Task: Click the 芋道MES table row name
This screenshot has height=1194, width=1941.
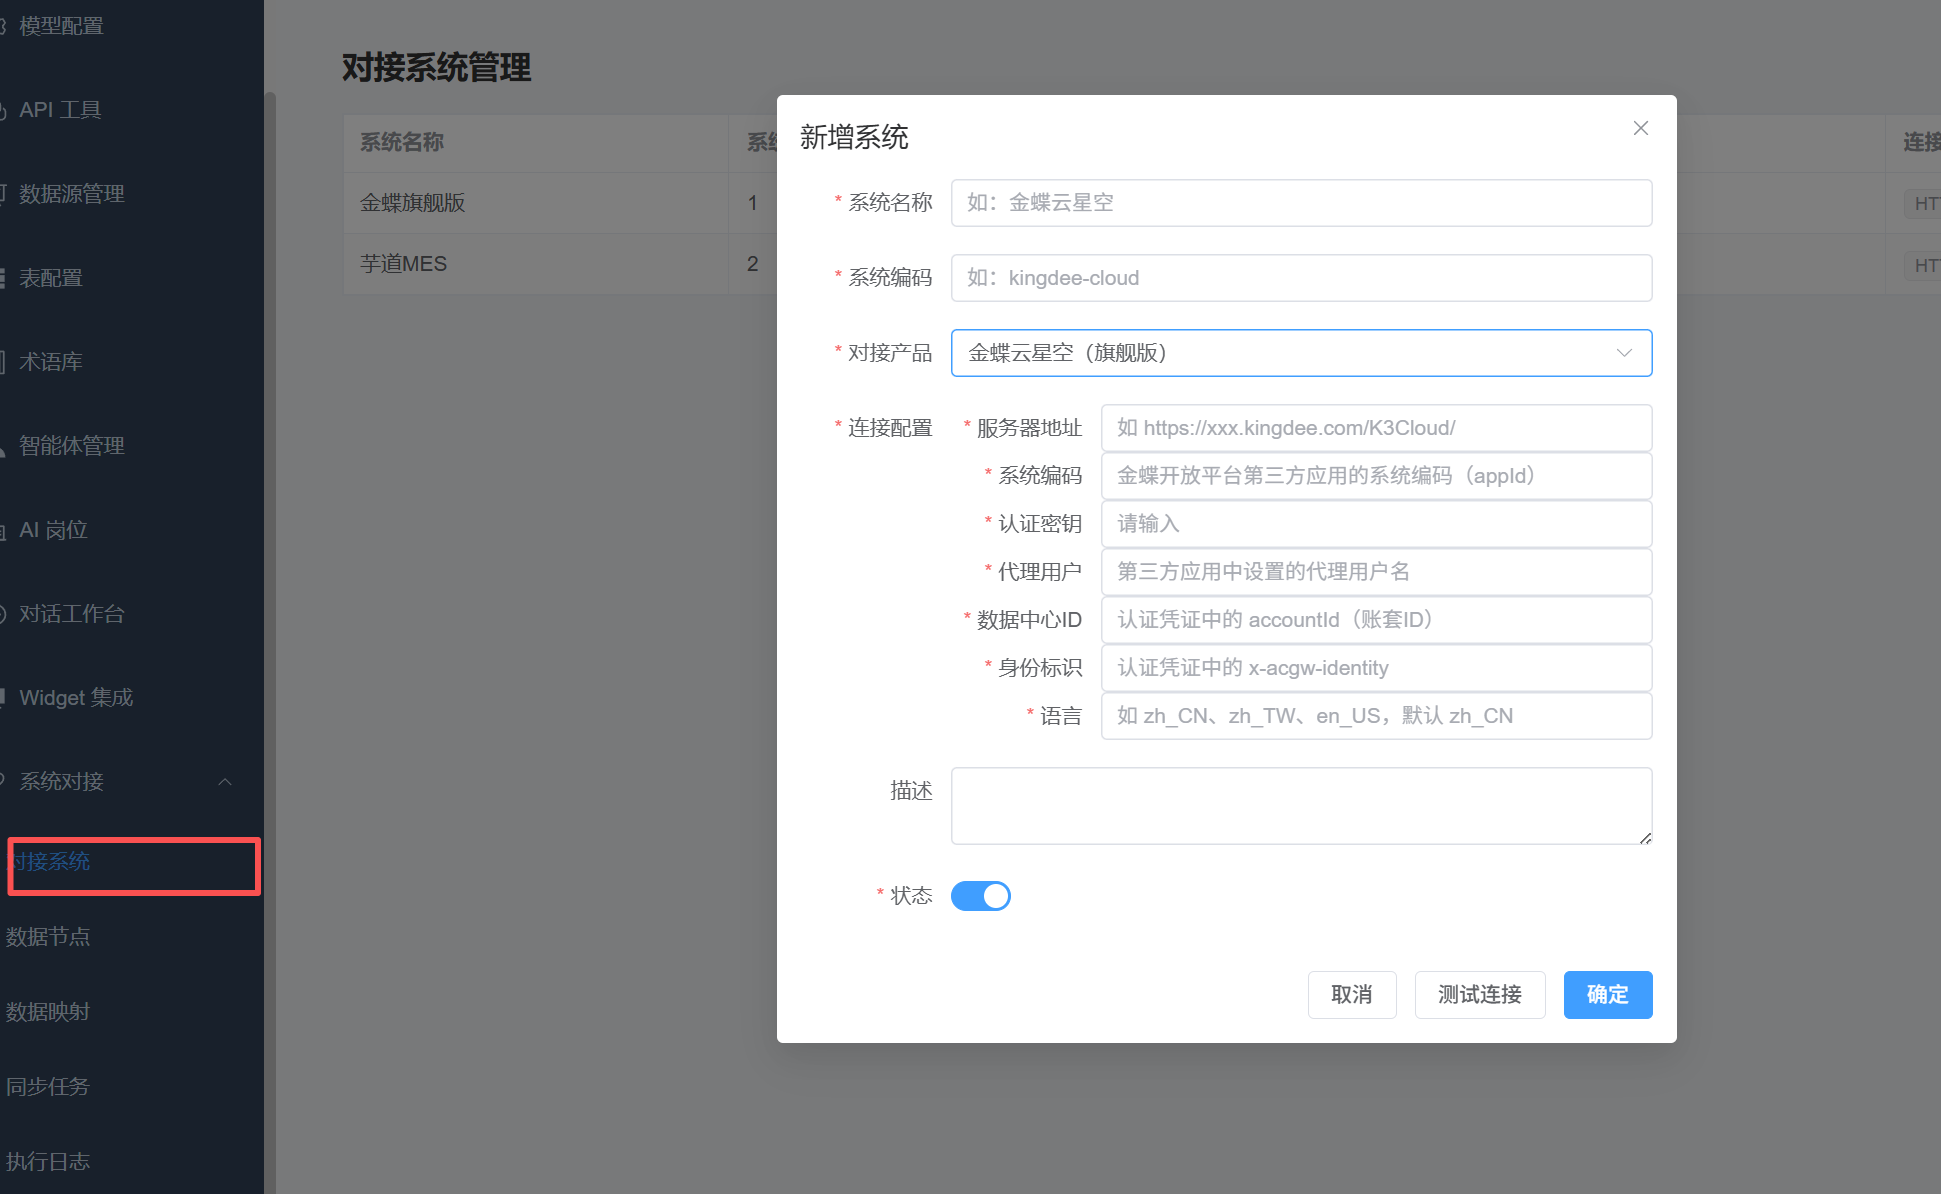Action: (404, 264)
